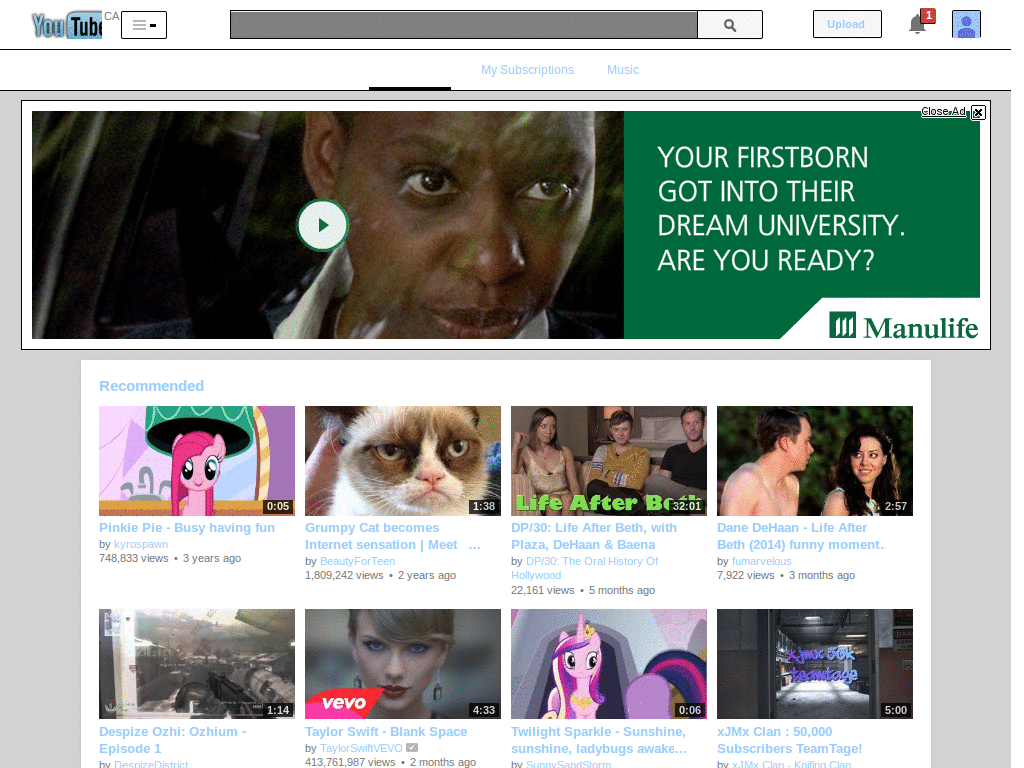
Task: Click the Close Ad text link
Action: [943, 112]
